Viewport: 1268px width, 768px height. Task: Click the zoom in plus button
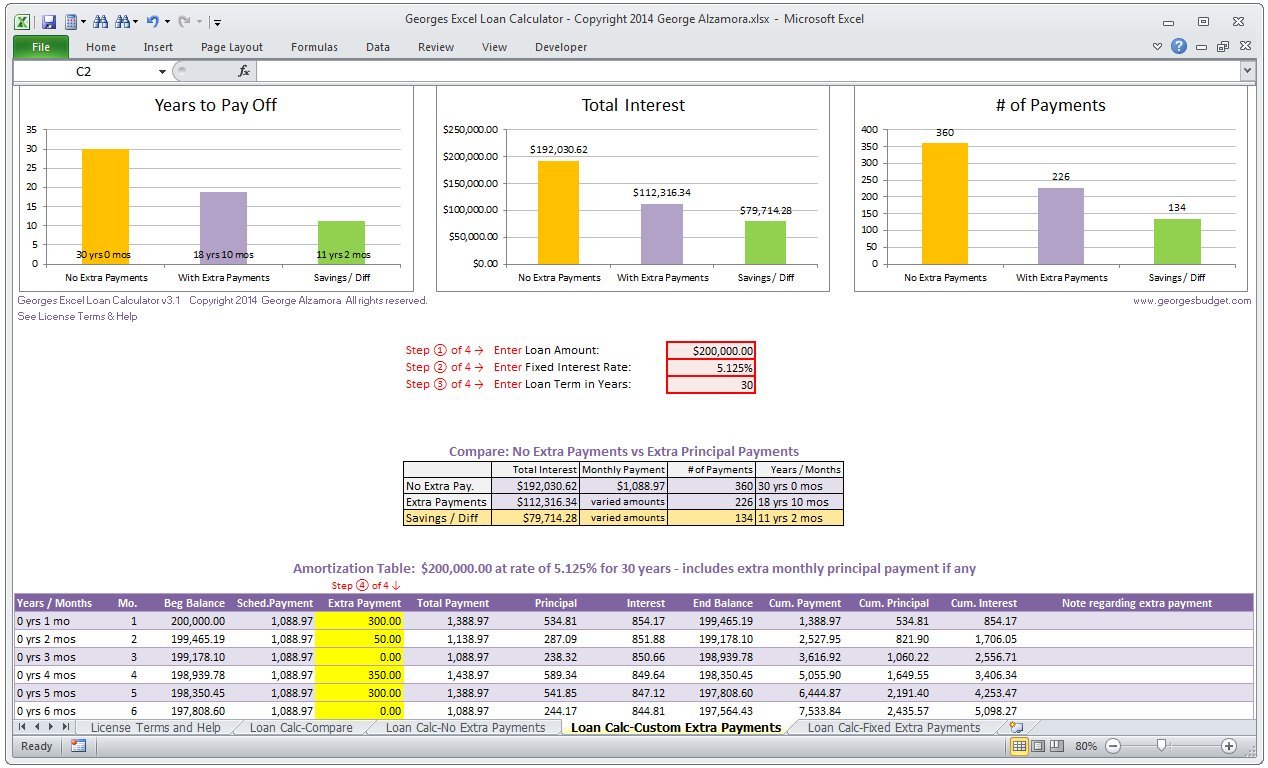[1229, 746]
